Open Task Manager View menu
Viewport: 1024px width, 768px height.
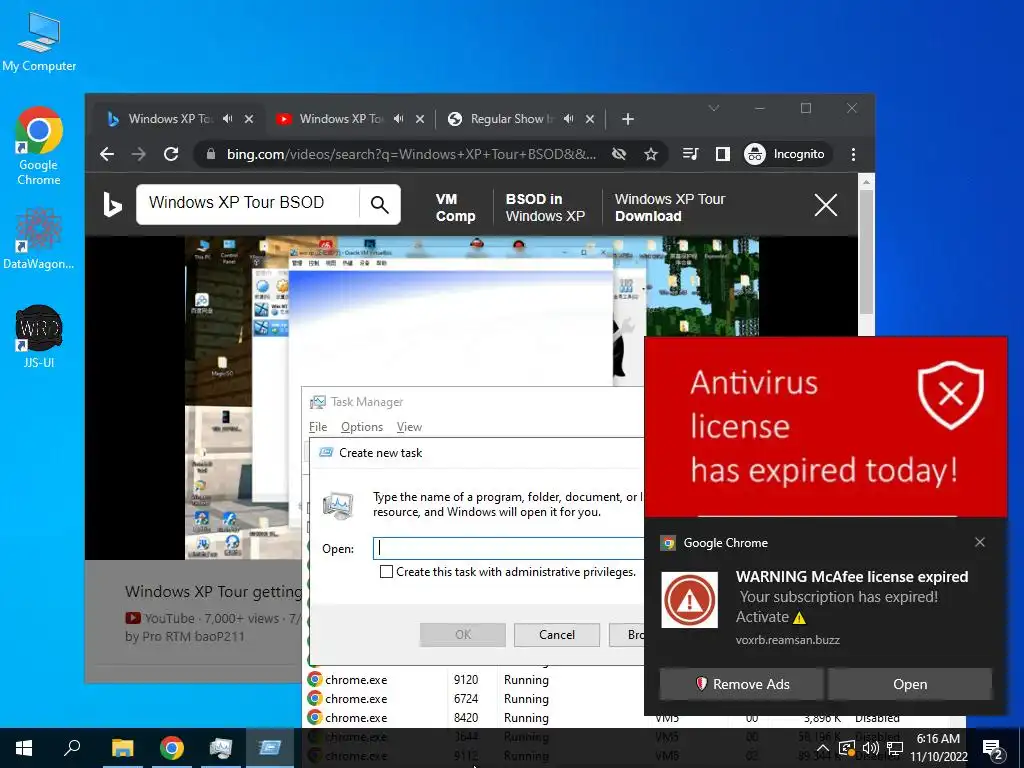[409, 427]
